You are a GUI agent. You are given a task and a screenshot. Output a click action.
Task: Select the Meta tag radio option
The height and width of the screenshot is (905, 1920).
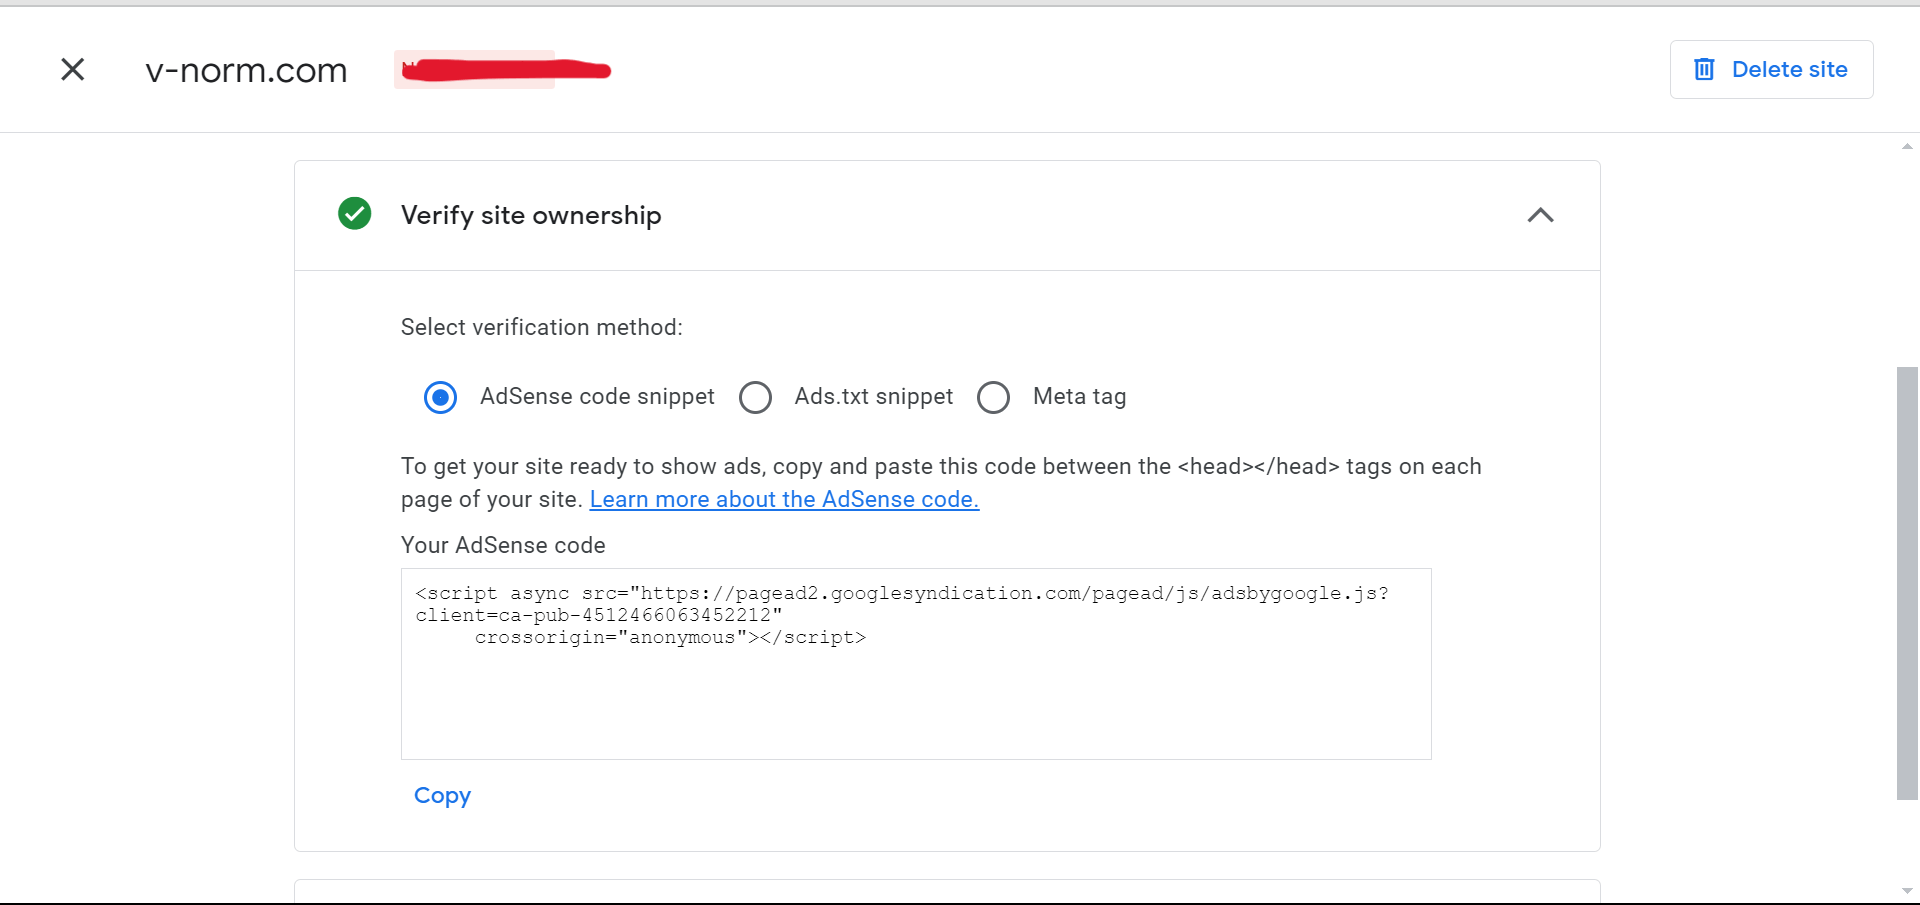993,397
